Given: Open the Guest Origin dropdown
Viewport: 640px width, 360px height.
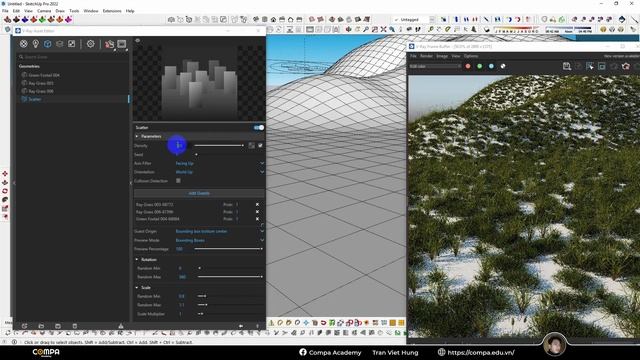Looking at the screenshot, I should tap(219, 231).
